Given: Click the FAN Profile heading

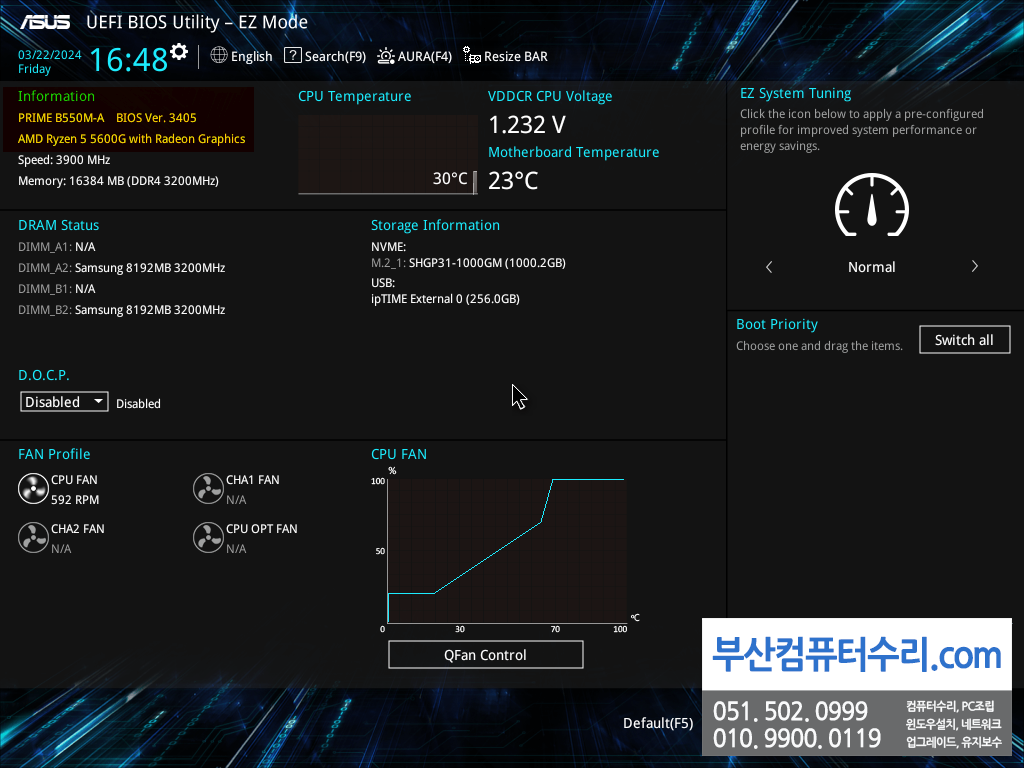Looking at the screenshot, I should point(54,454).
